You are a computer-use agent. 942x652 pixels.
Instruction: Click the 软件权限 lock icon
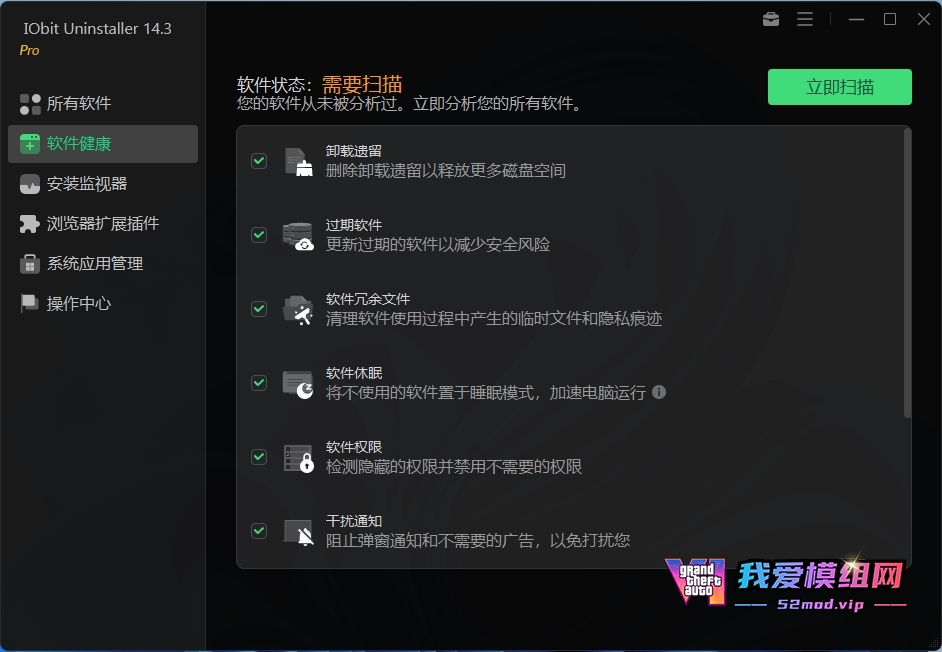[299, 459]
